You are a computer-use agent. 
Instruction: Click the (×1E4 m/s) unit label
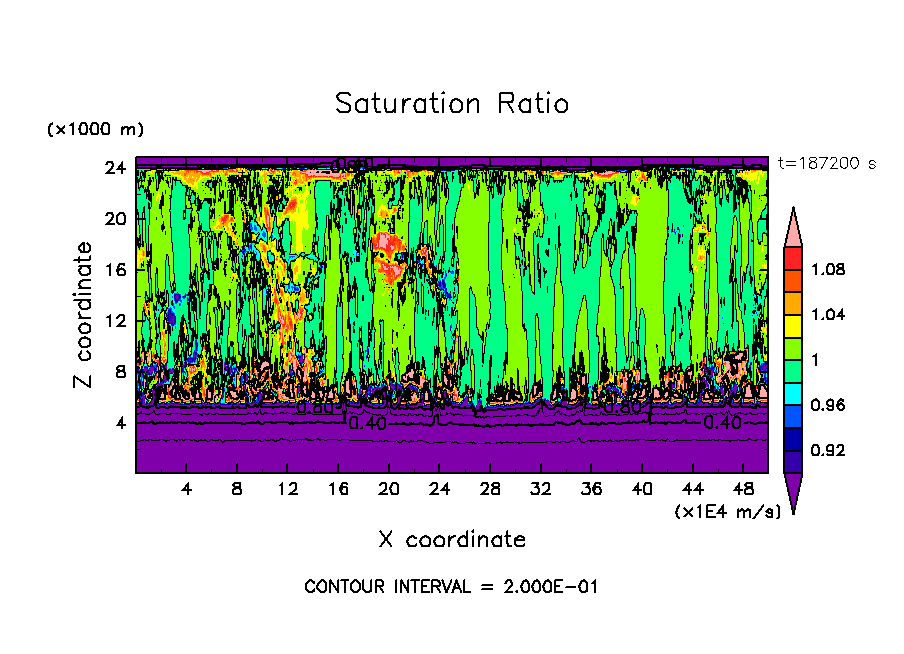tap(727, 511)
